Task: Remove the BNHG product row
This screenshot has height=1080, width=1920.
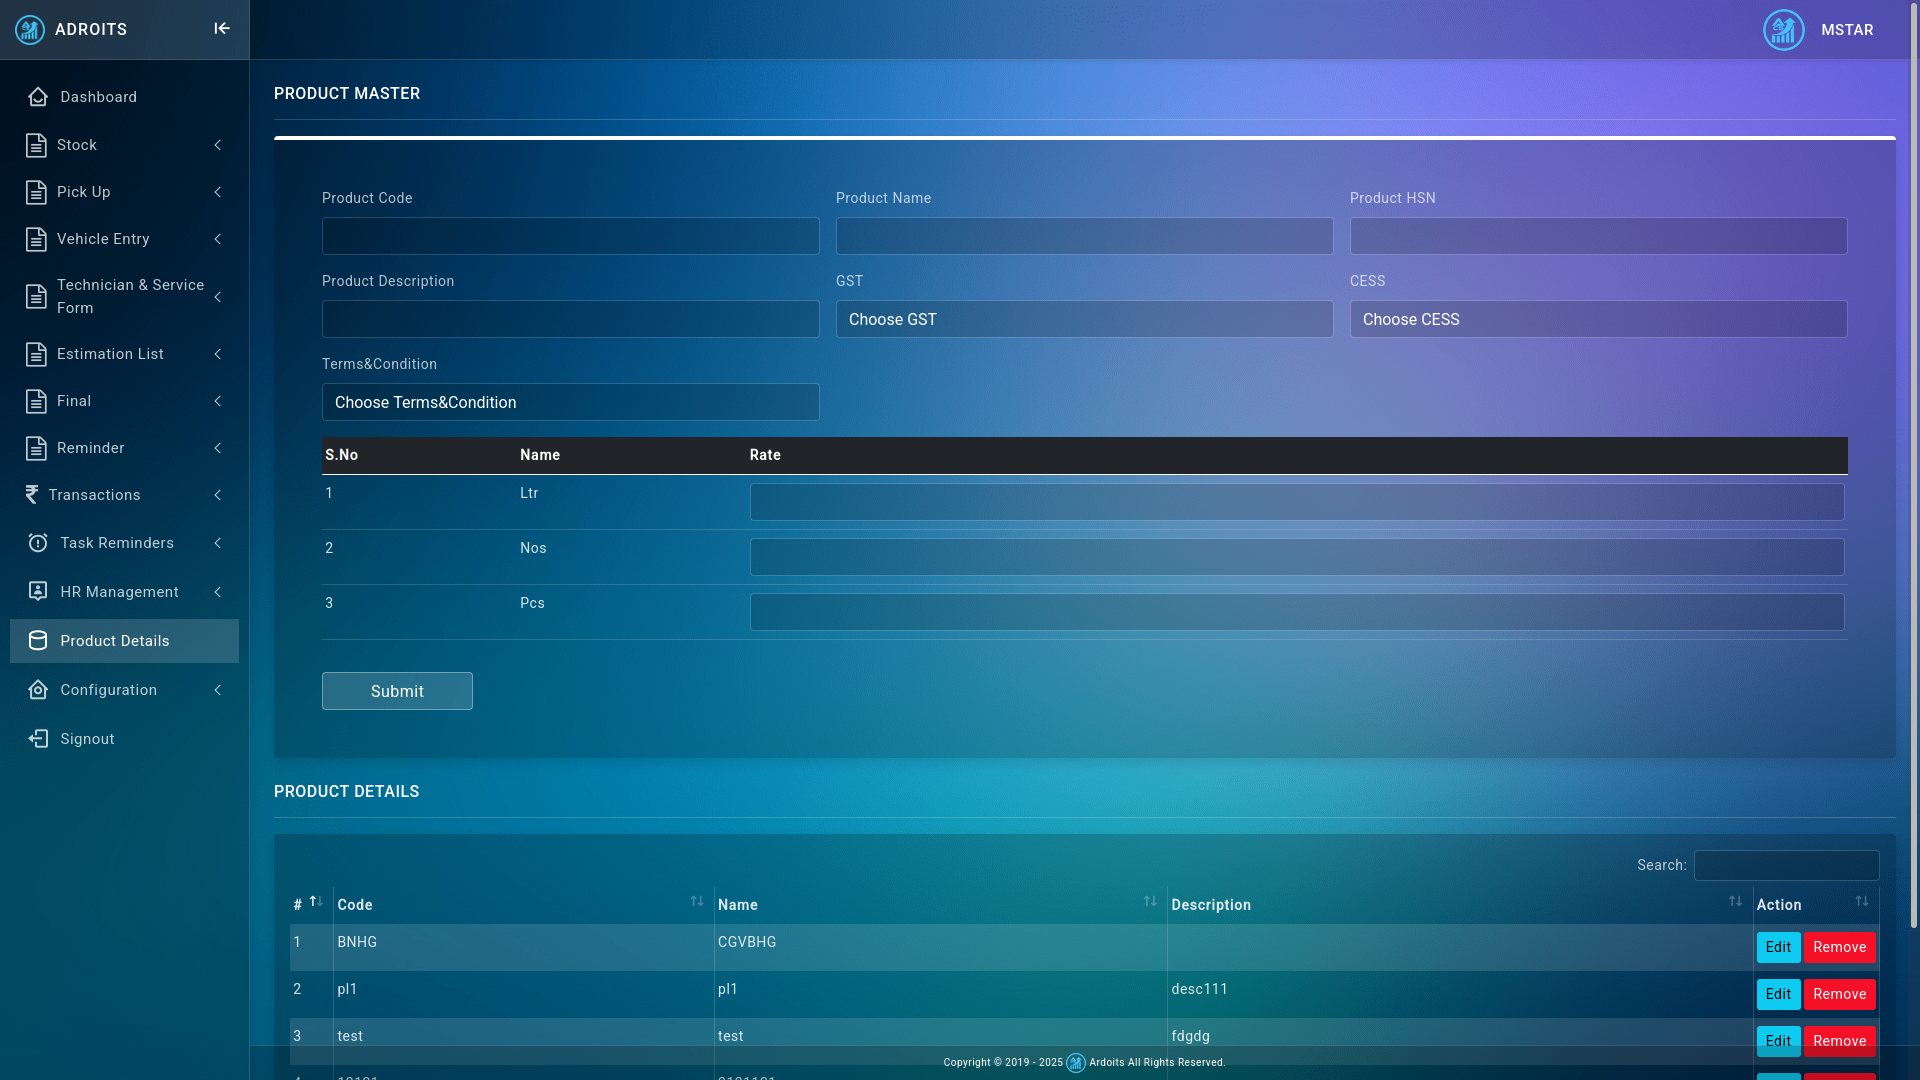Action: point(1839,947)
